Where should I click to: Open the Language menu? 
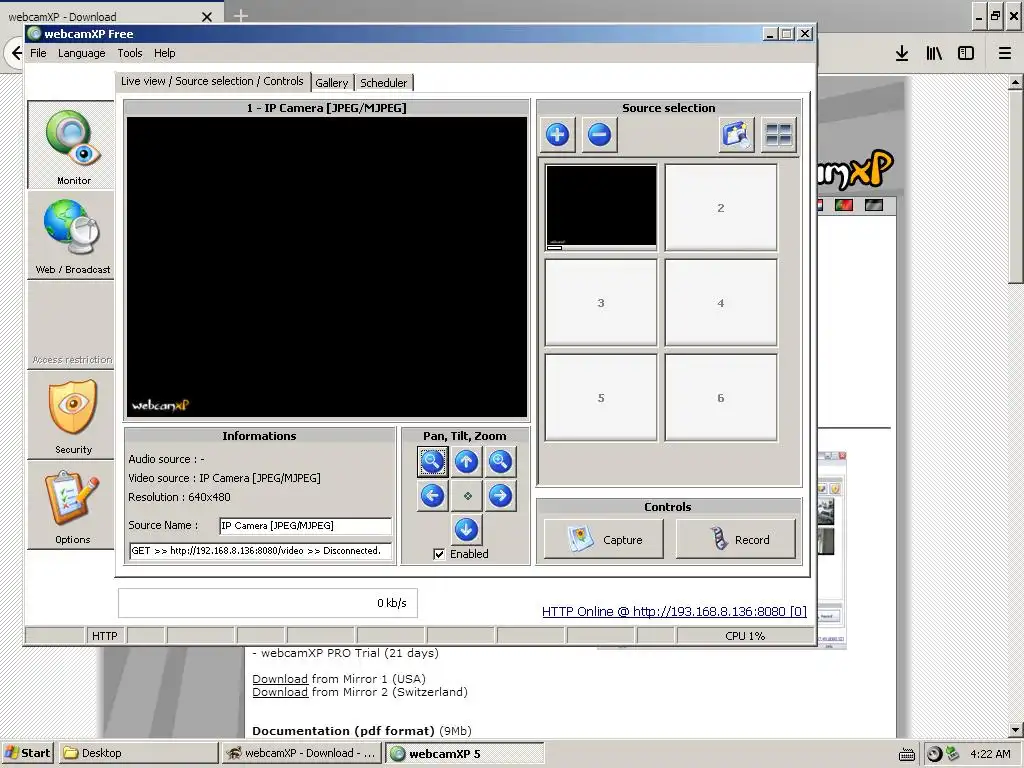coord(82,53)
